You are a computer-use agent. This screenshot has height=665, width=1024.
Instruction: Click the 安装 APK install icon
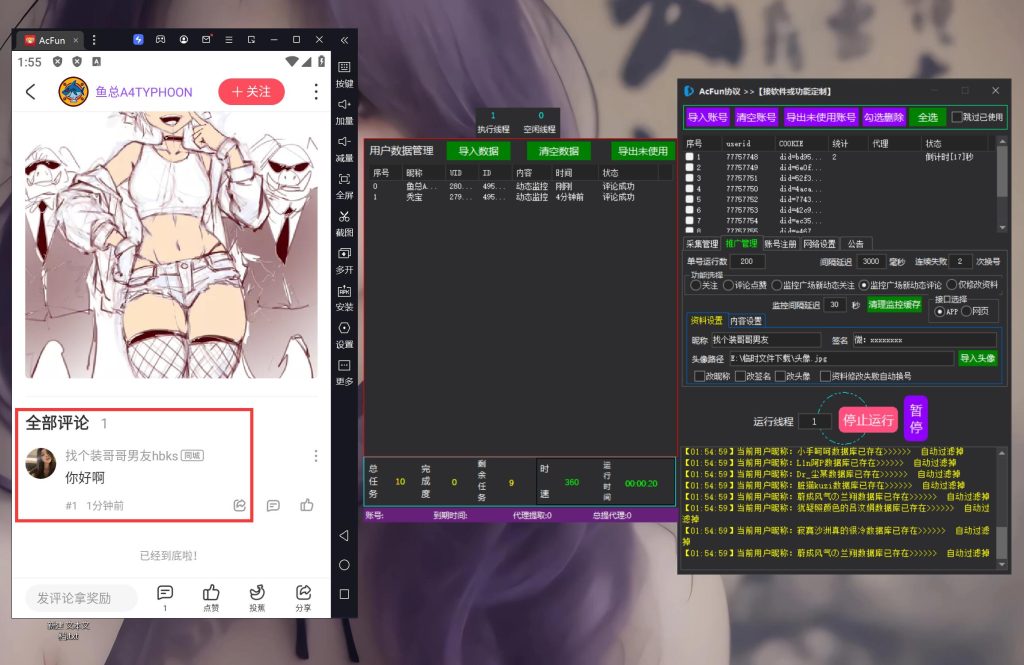344,291
